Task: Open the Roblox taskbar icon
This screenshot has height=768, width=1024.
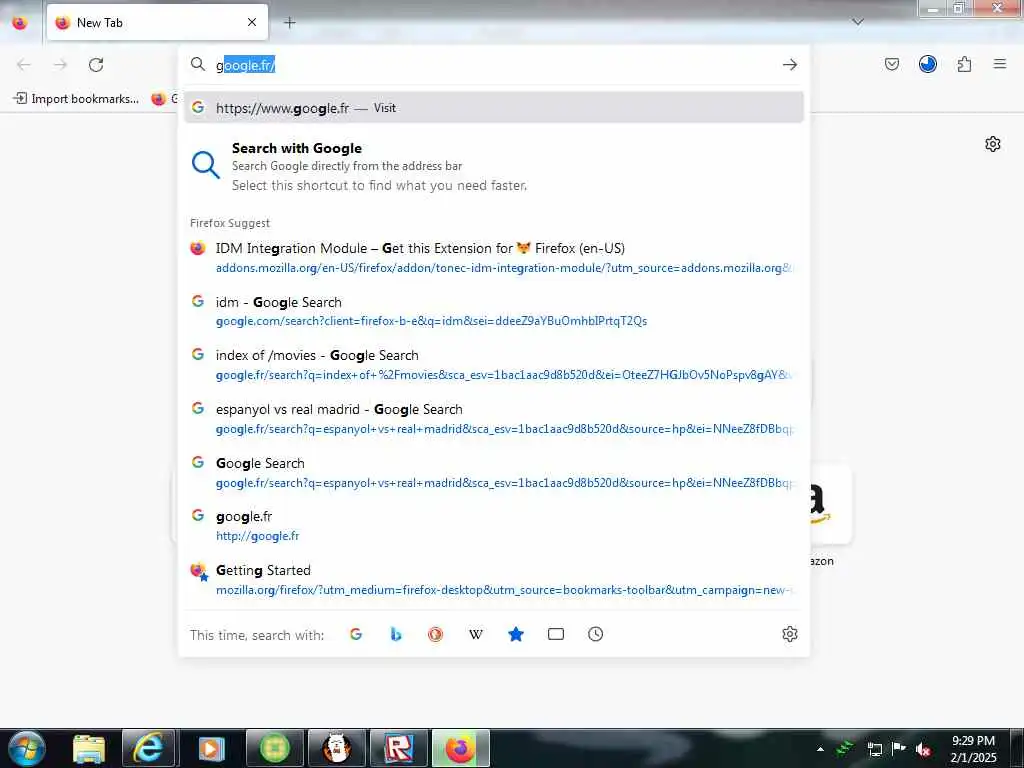Action: click(398, 748)
